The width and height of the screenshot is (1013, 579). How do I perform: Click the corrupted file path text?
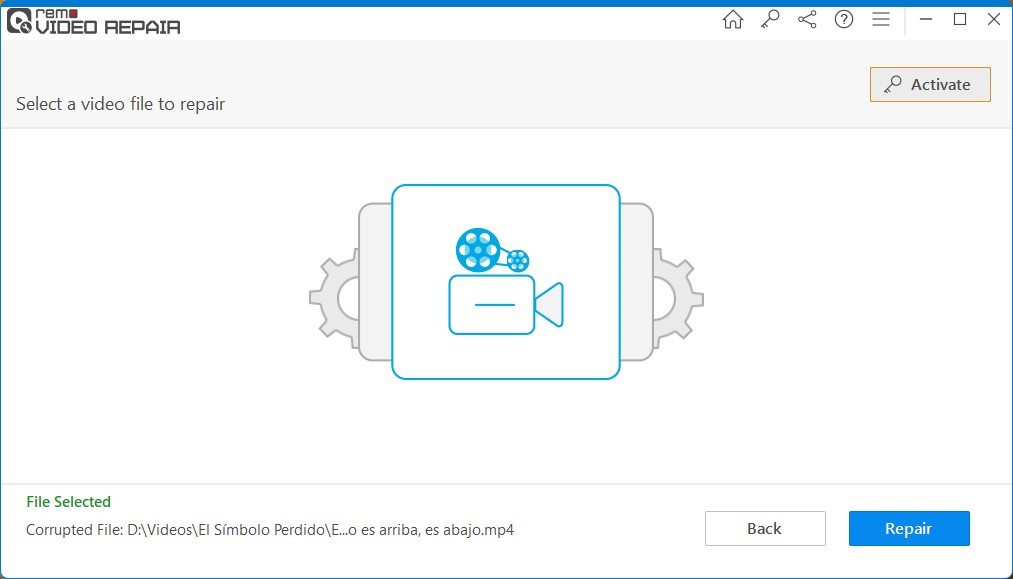click(x=270, y=529)
